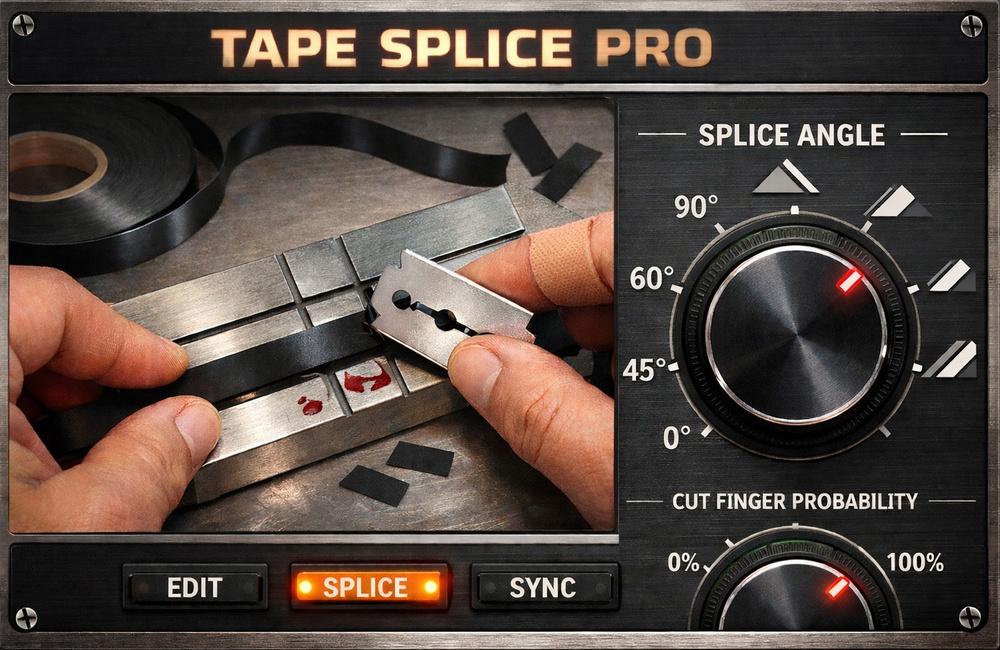The height and width of the screenshot is (650, 1000).
Task: Set splice angle to 0° label
Action: (x=677, y=438)
